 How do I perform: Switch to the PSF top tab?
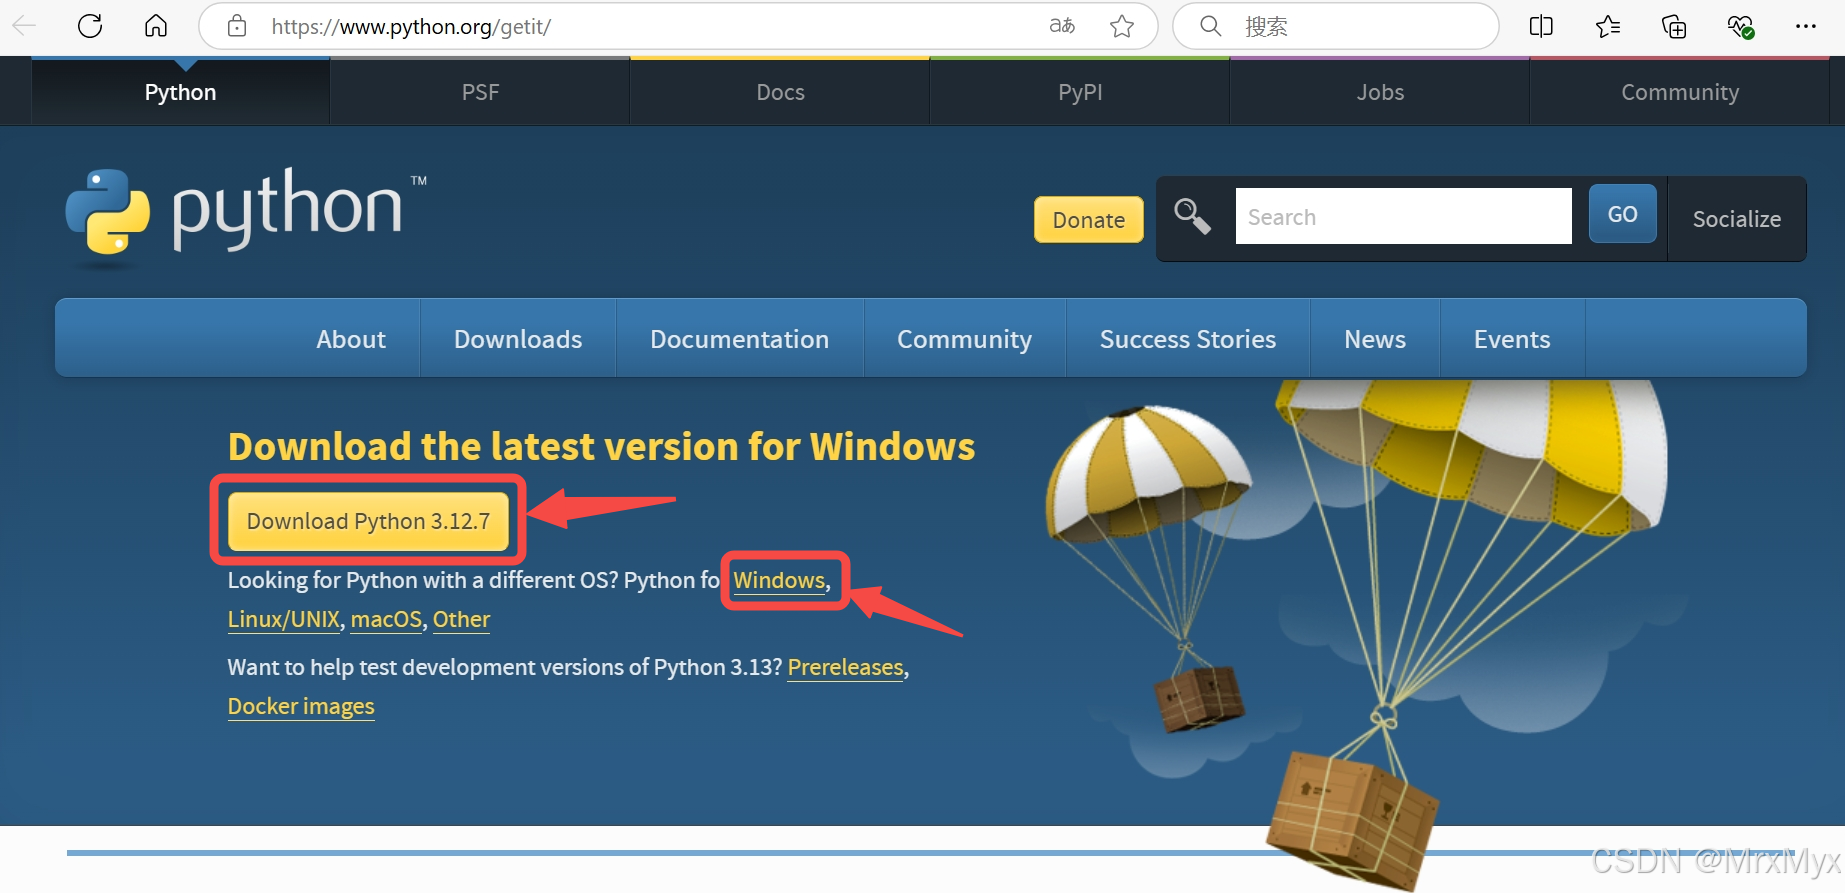tap(480, 92)
